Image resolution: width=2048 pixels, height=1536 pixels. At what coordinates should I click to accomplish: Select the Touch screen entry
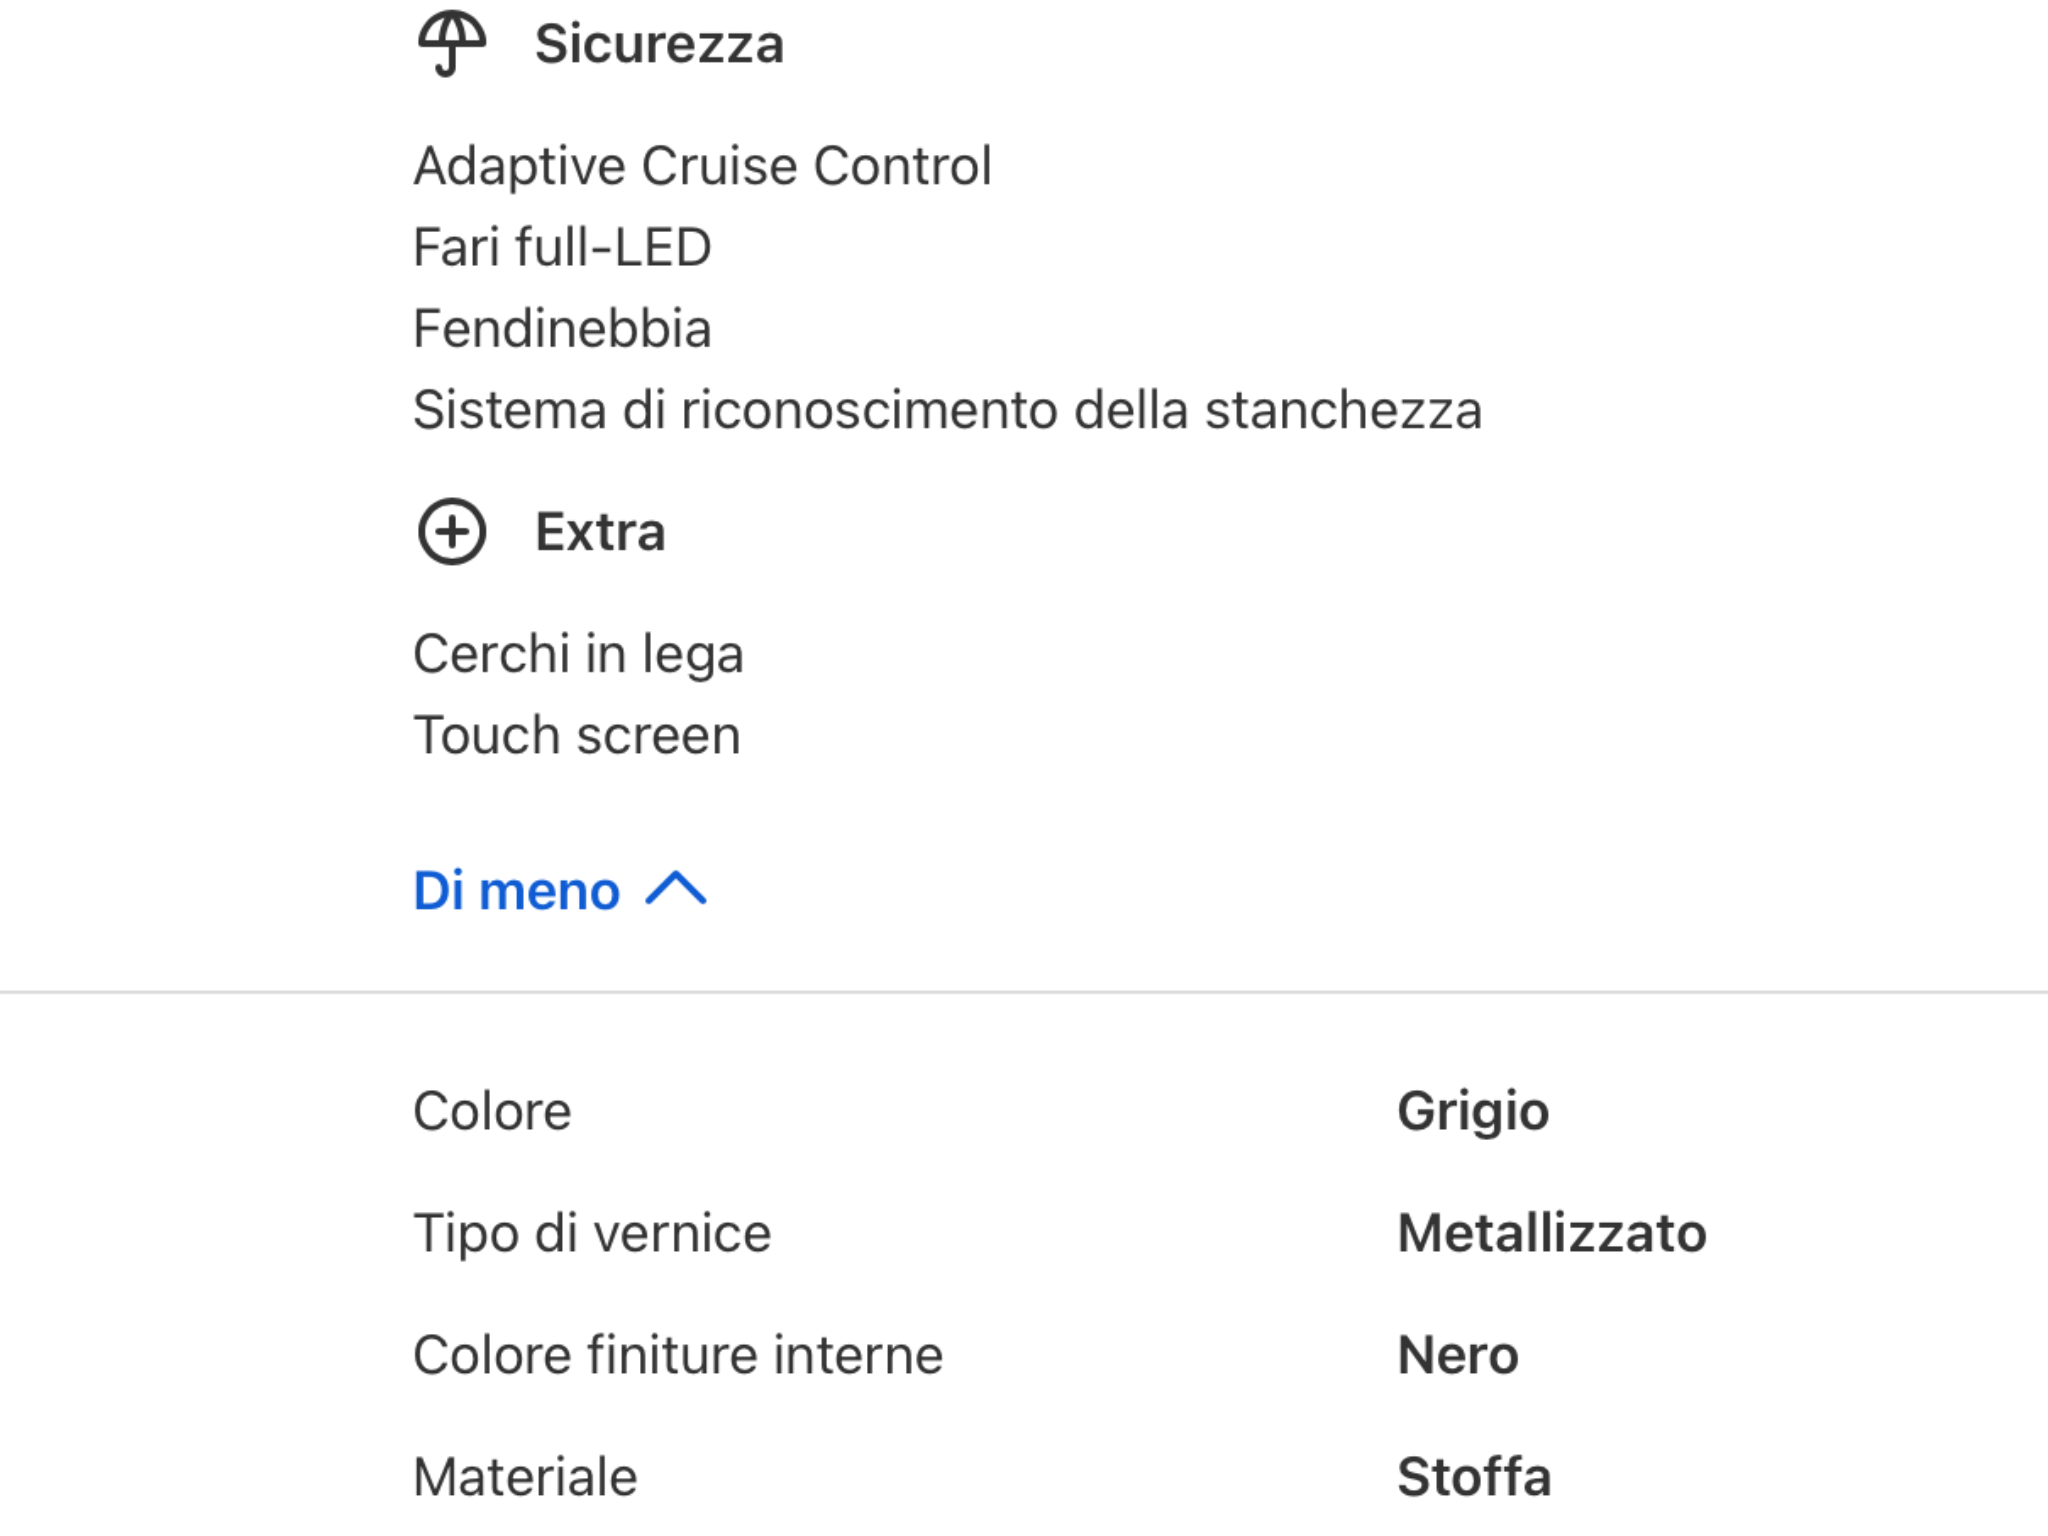point(577,736)
